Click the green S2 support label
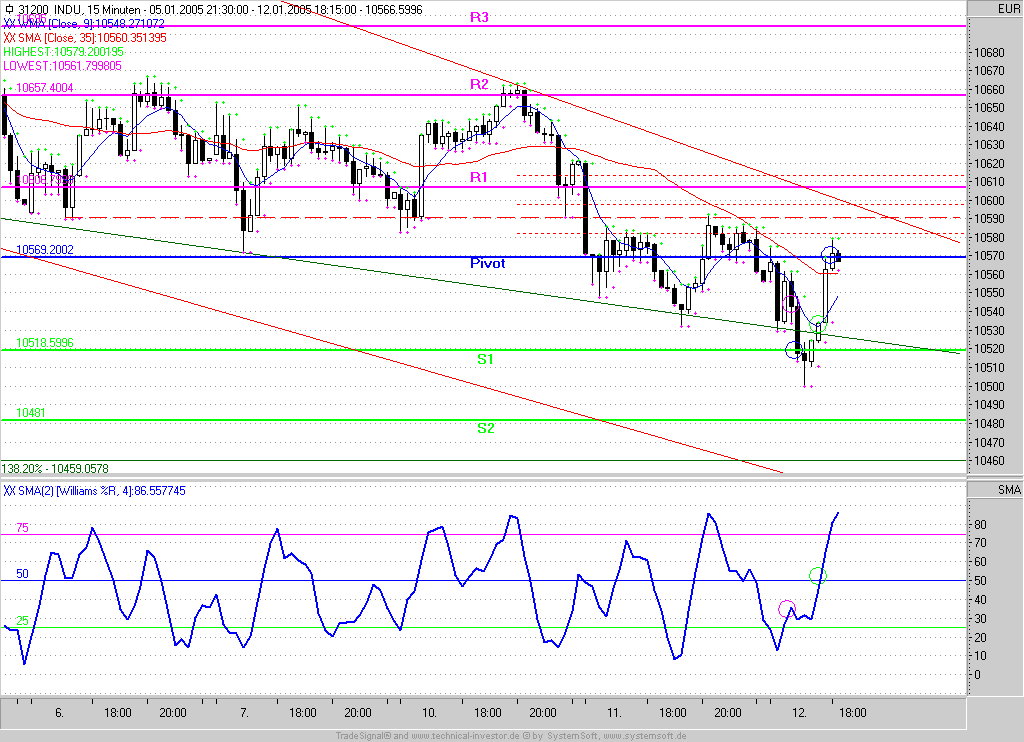This screenshot has width=1024, height=742. coord(485,428)
